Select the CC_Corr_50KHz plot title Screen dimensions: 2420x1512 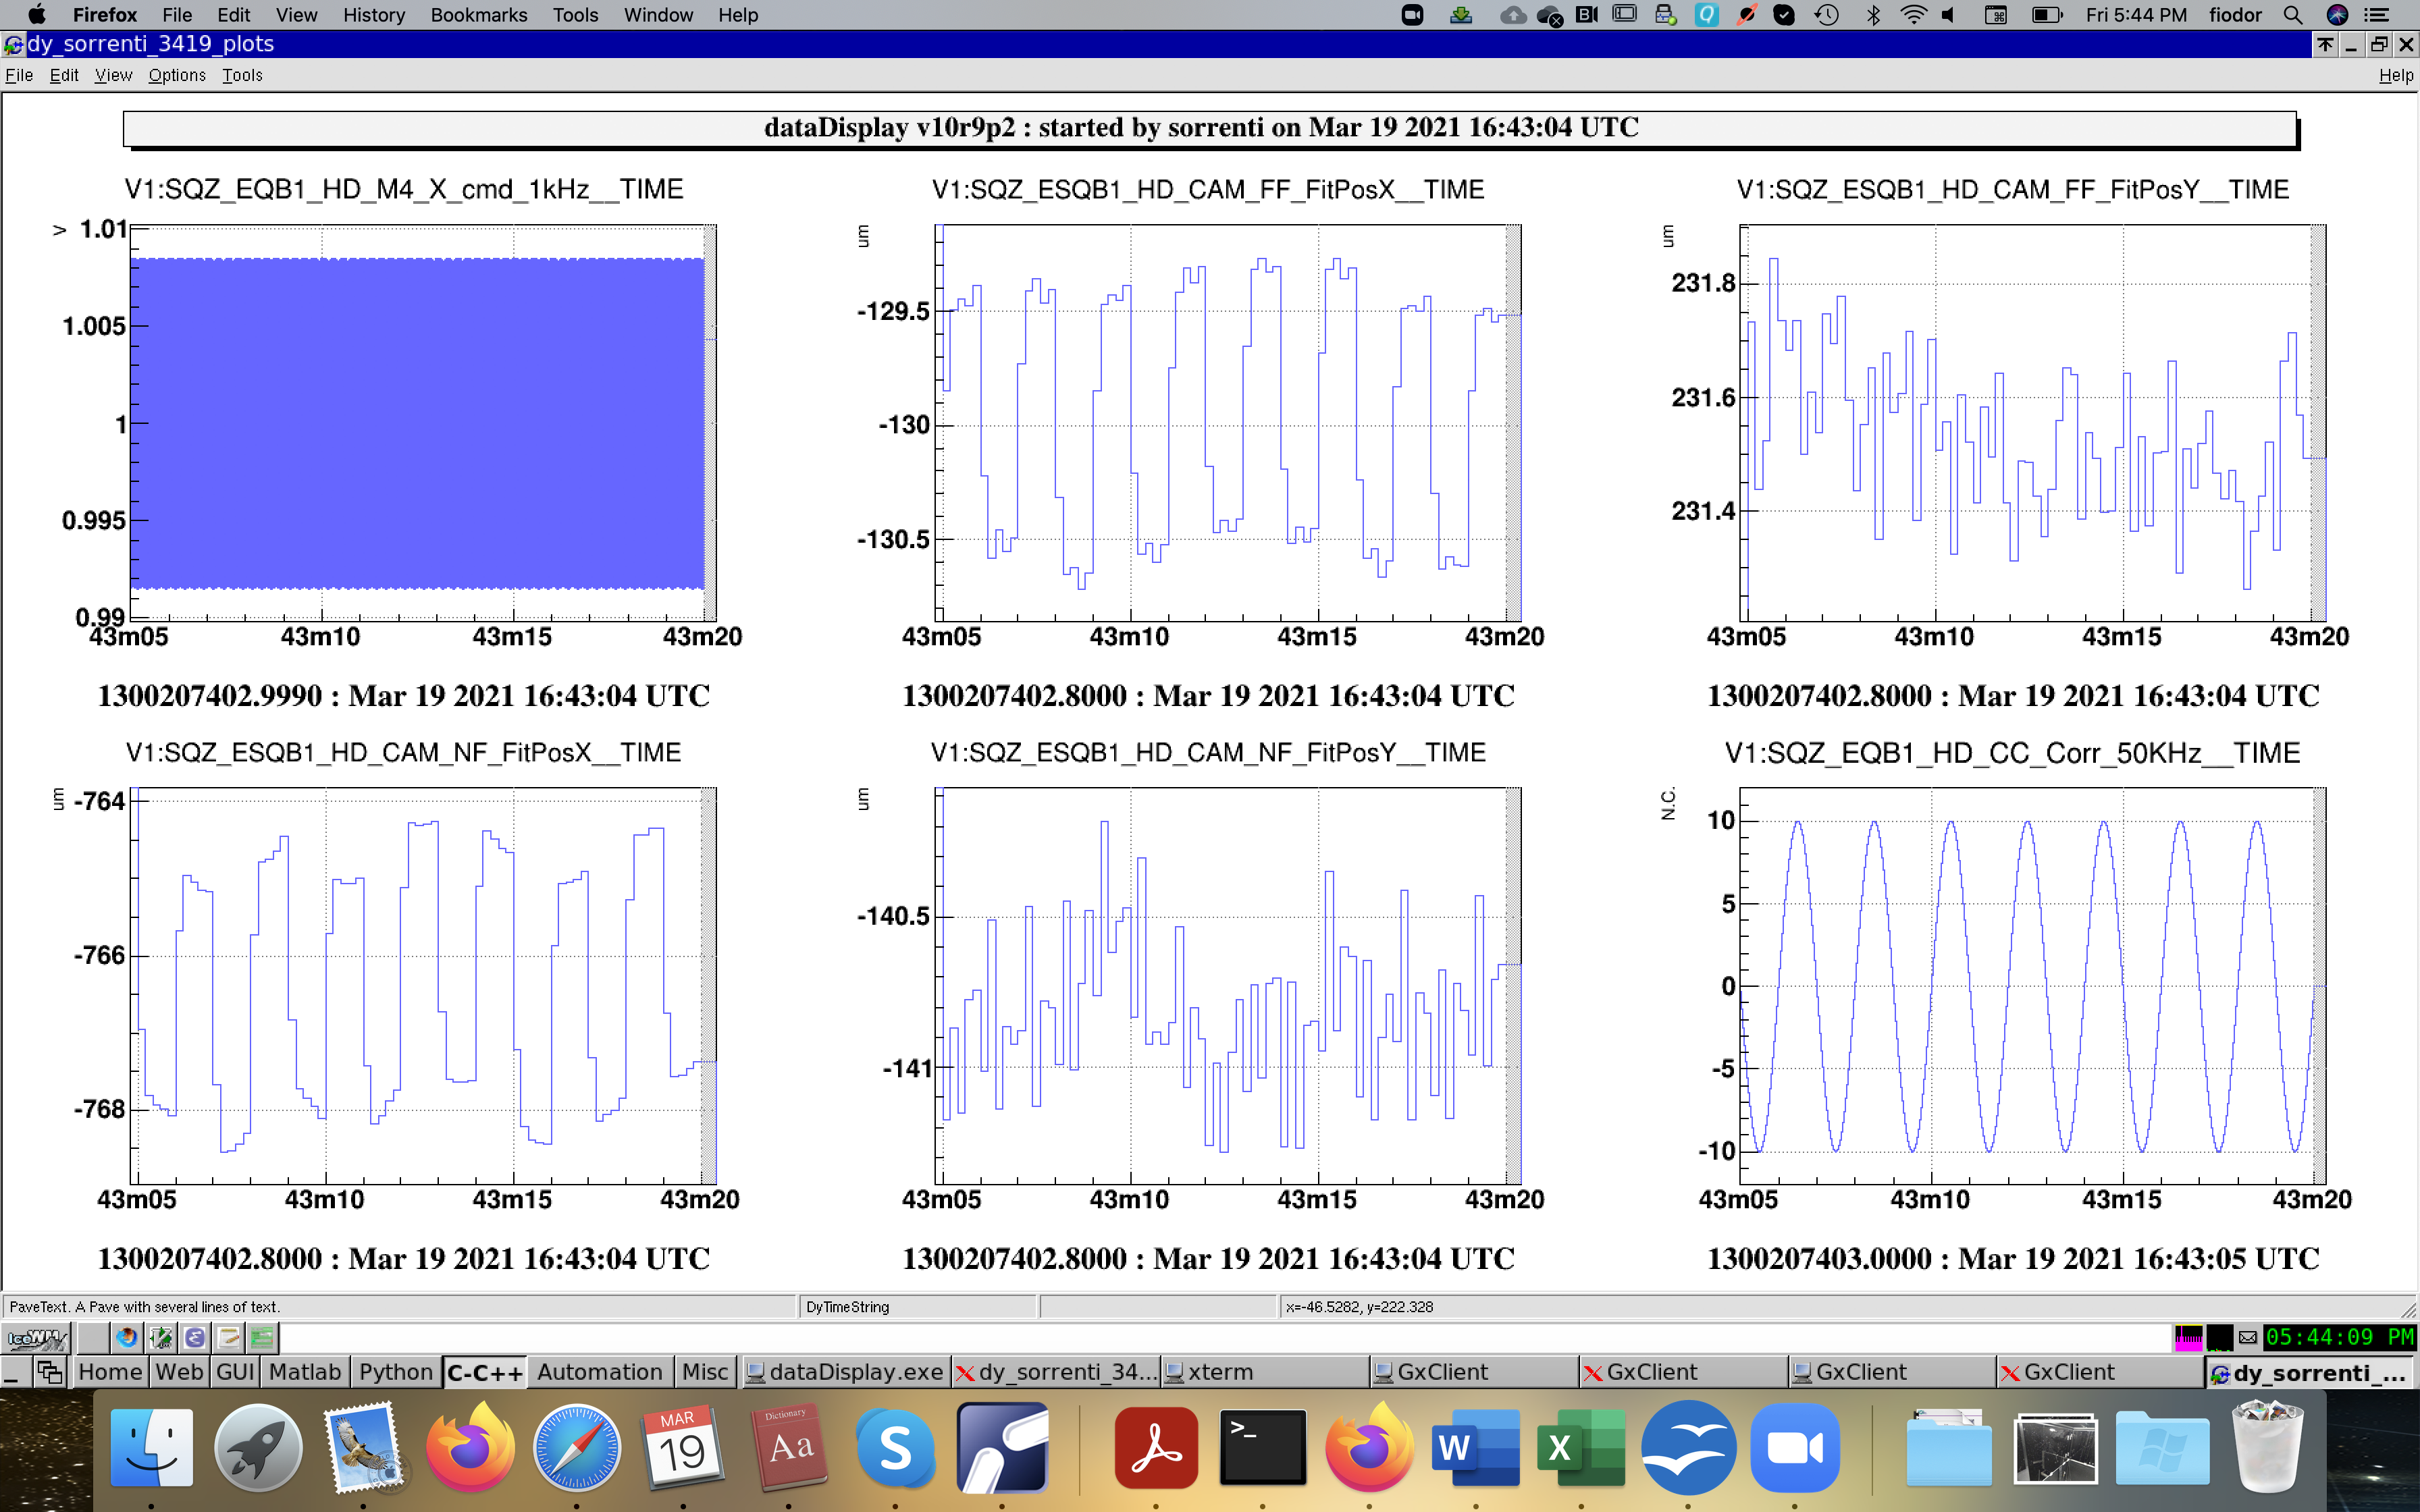pyautogui.click(x=2012, y=752)
